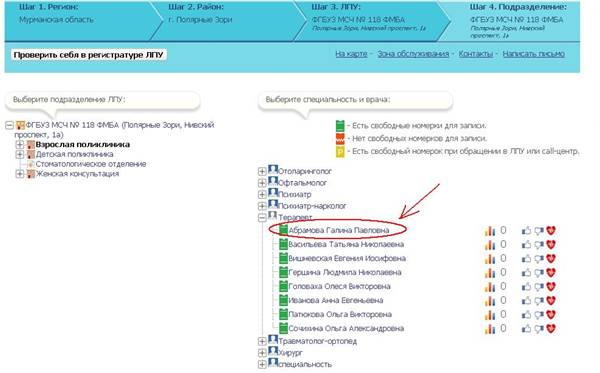Screen dimensions: 600x373
Task: Open the На карте link
Action: 351,54
